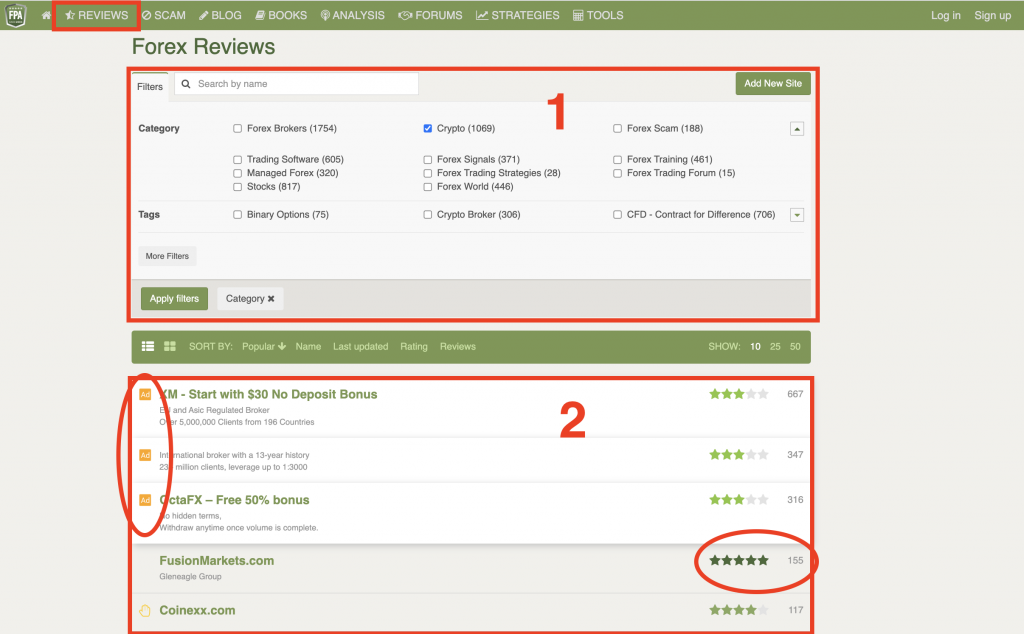
Task: Expand More Filters
Action: pos(167,256)
